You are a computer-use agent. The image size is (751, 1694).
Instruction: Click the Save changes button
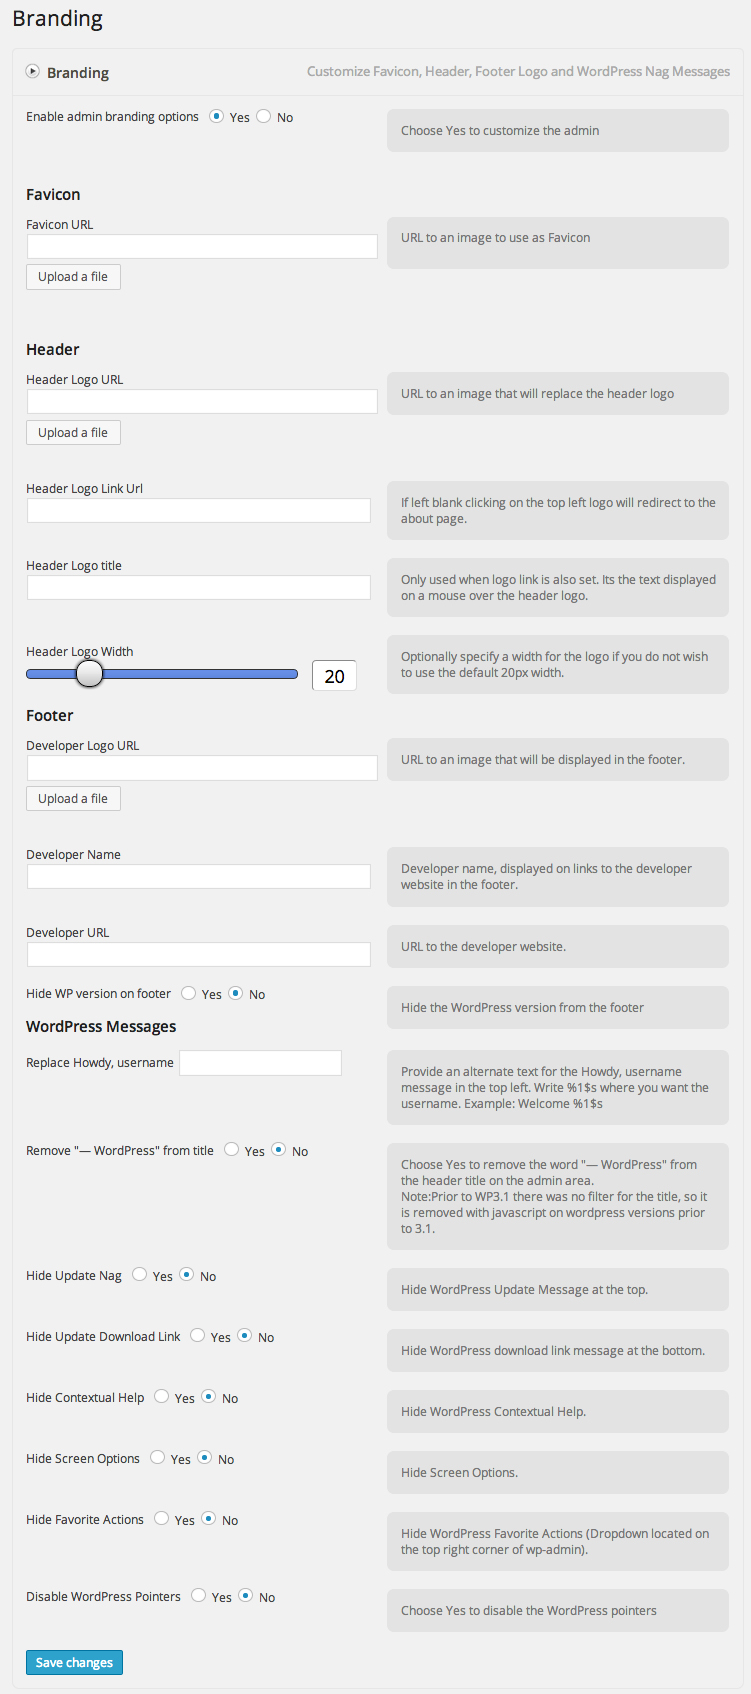(x=74, y=1662)
